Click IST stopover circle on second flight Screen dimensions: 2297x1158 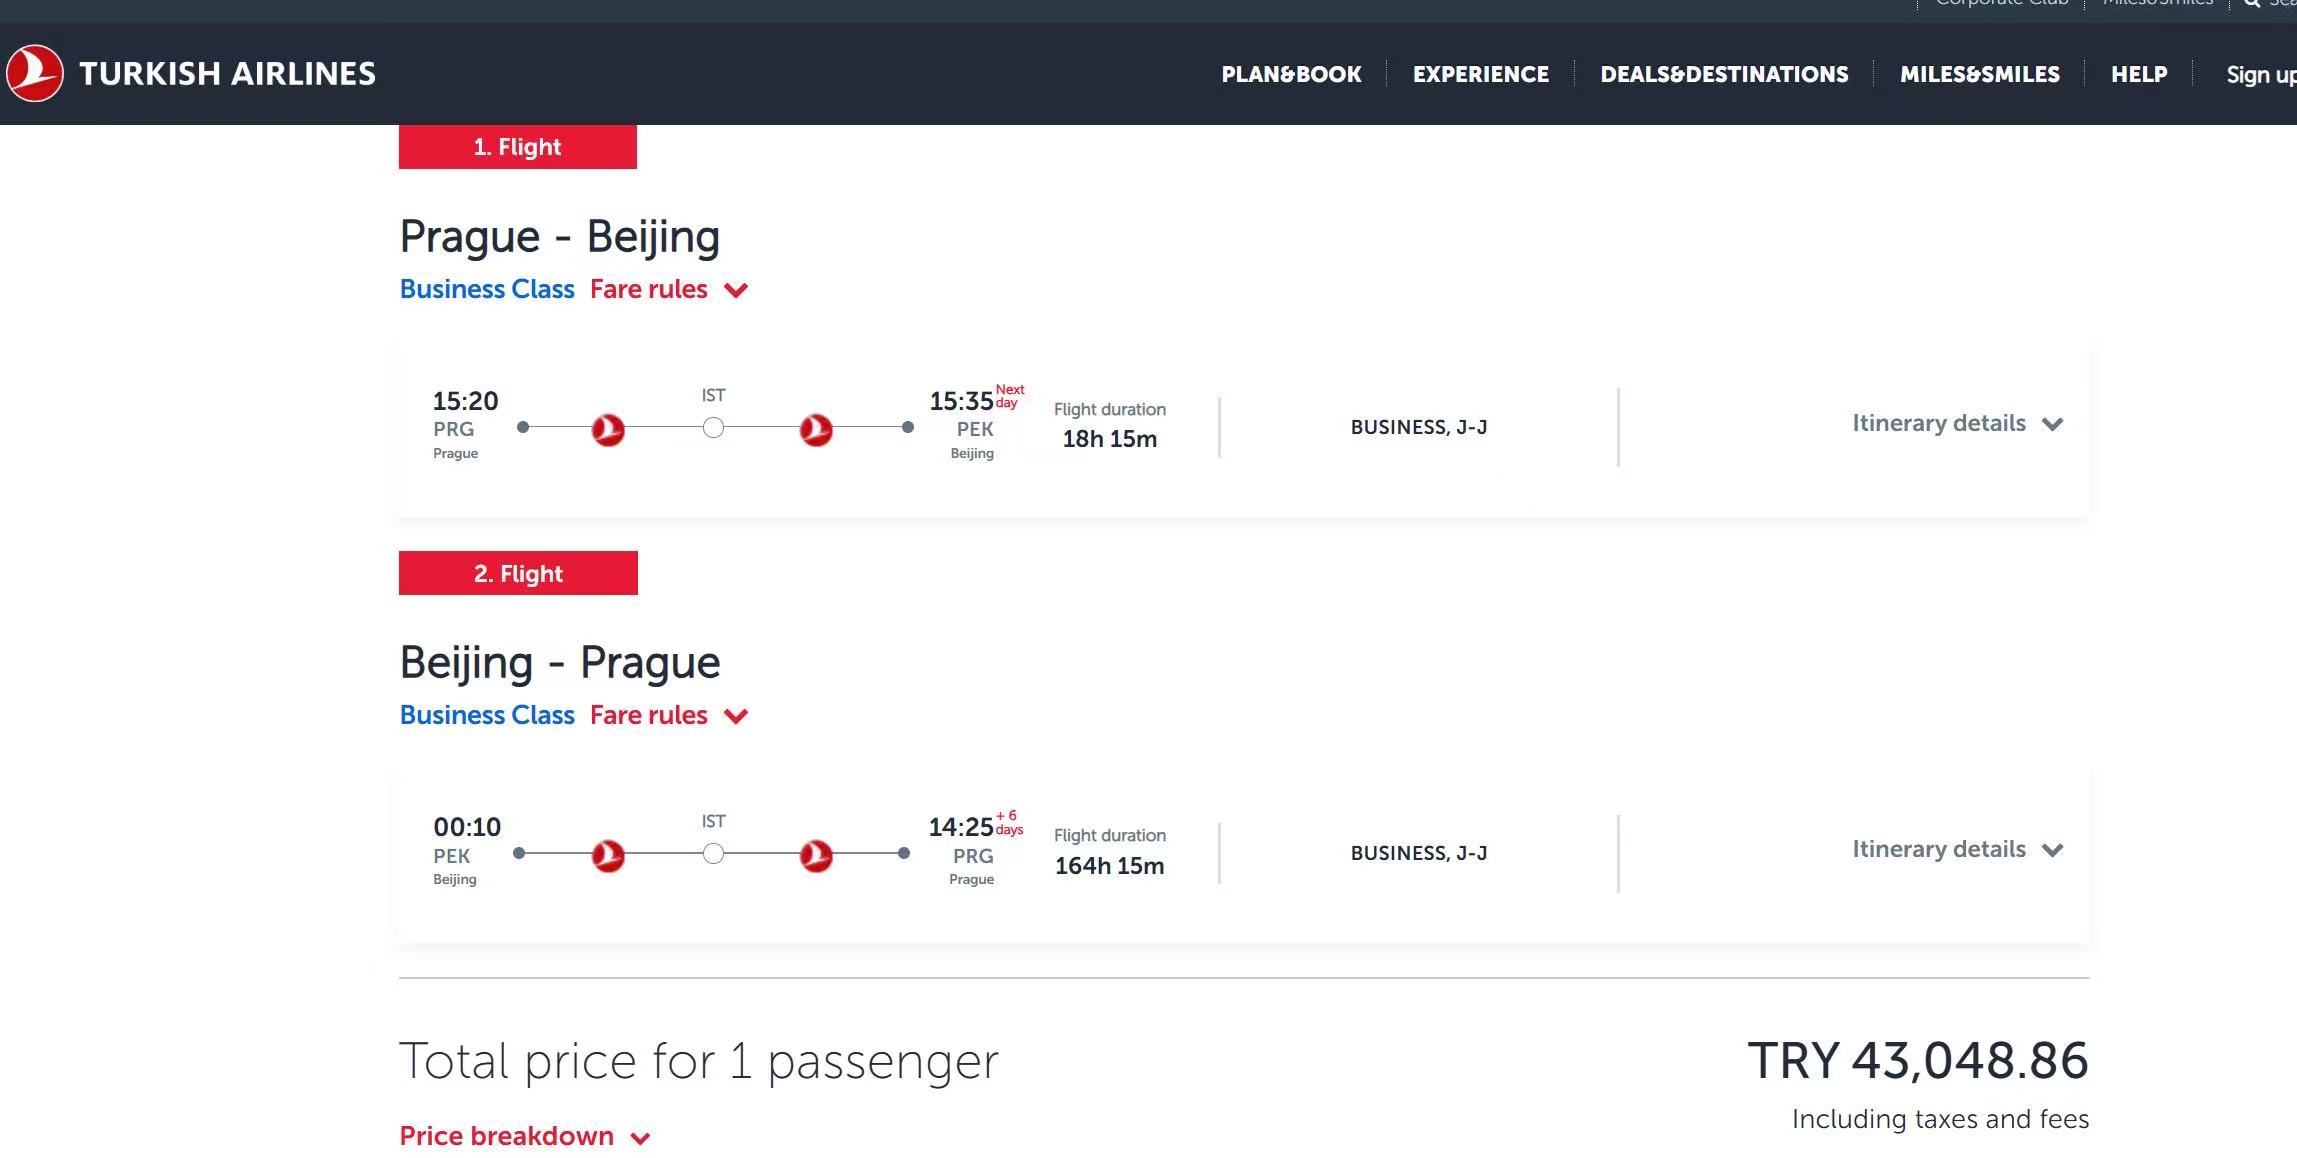point(713,854)
